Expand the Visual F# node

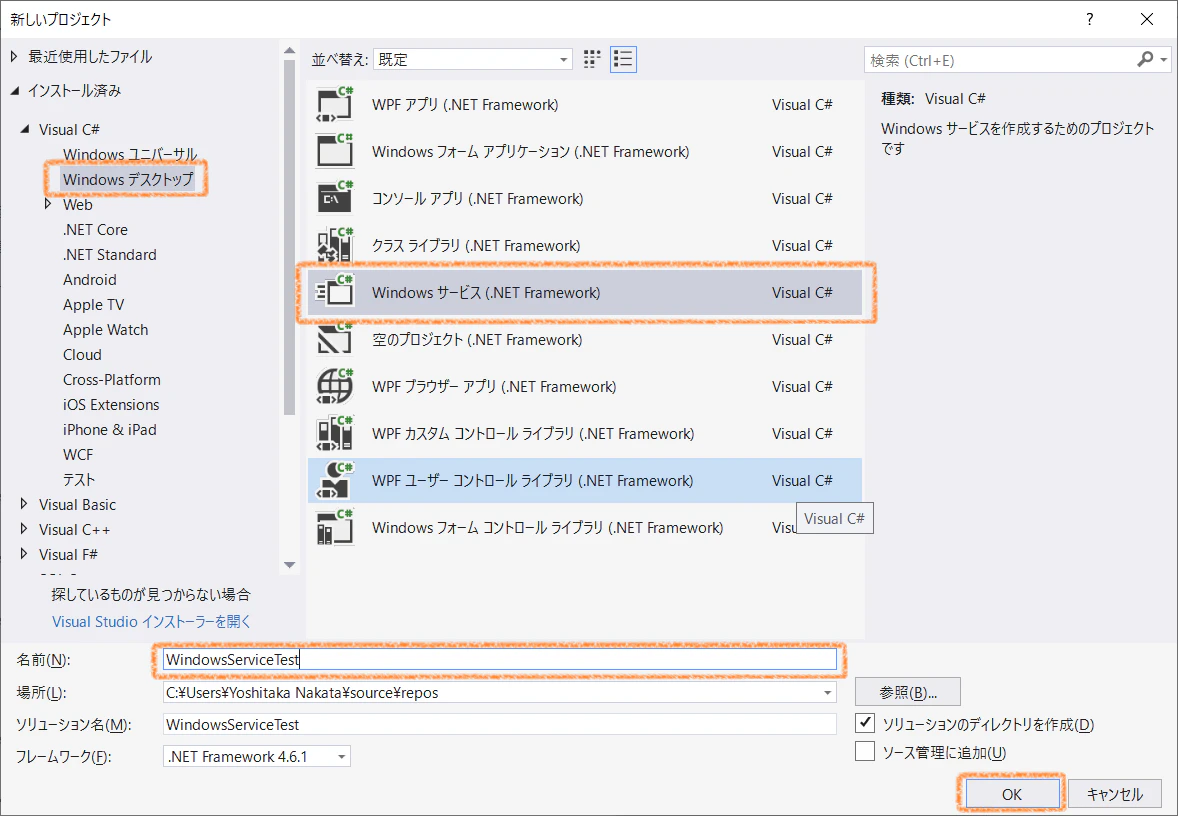coord(24,554)
